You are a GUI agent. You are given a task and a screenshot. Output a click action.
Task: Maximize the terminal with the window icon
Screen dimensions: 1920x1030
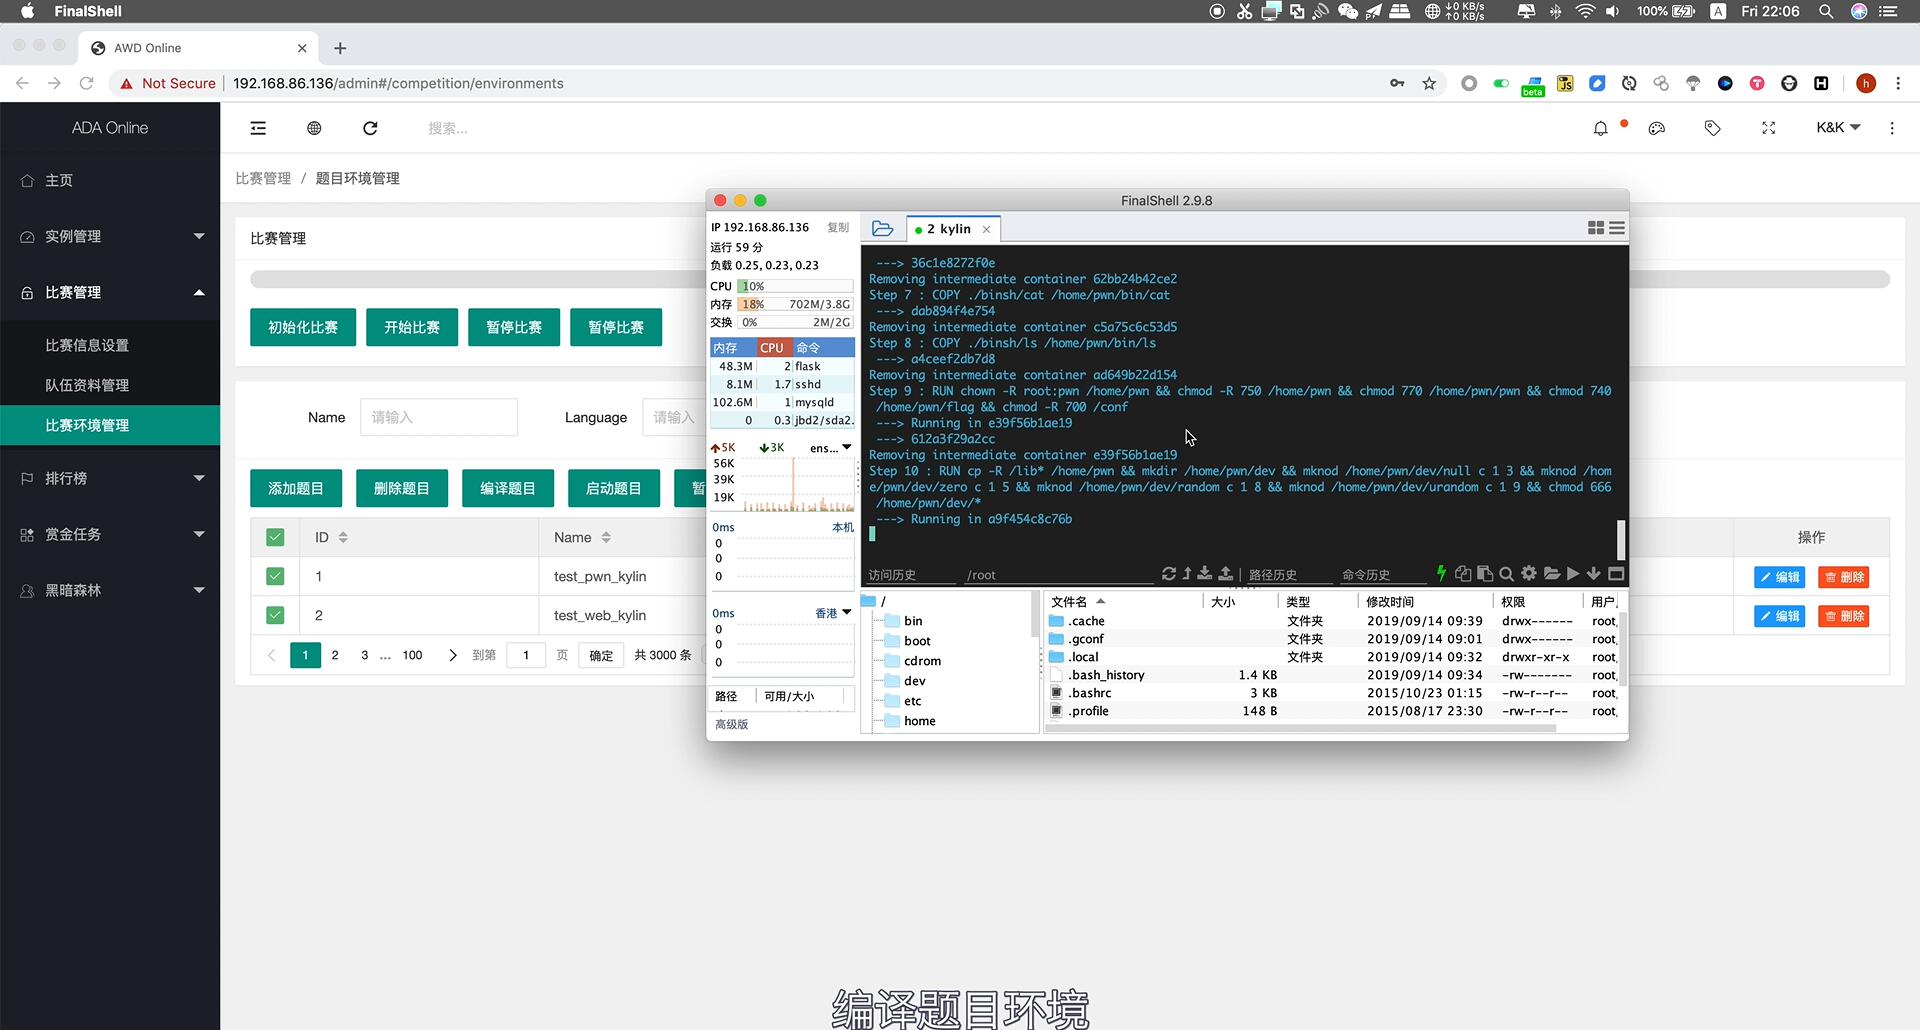(x=1616, y=574)
